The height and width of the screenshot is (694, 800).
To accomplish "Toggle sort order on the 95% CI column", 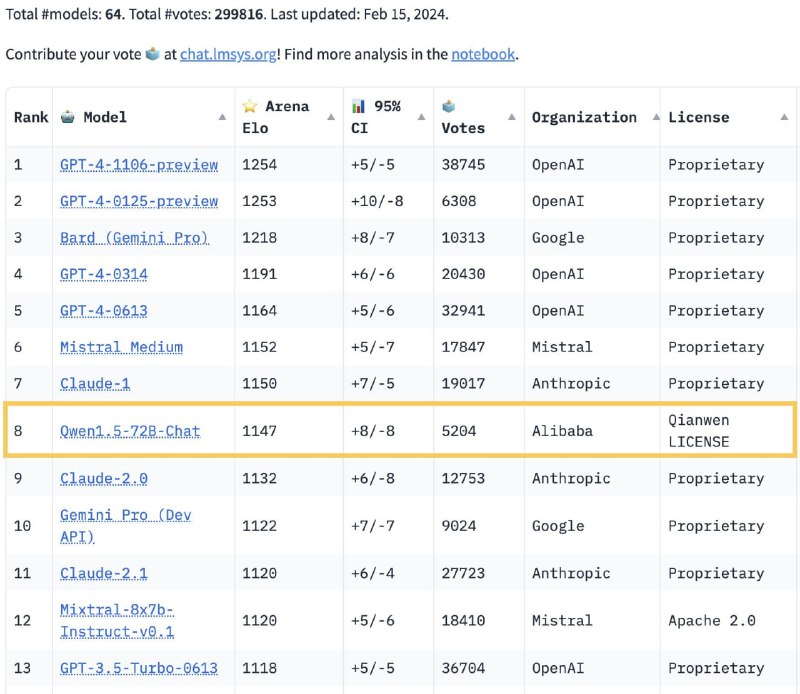I will coord(421,117).
